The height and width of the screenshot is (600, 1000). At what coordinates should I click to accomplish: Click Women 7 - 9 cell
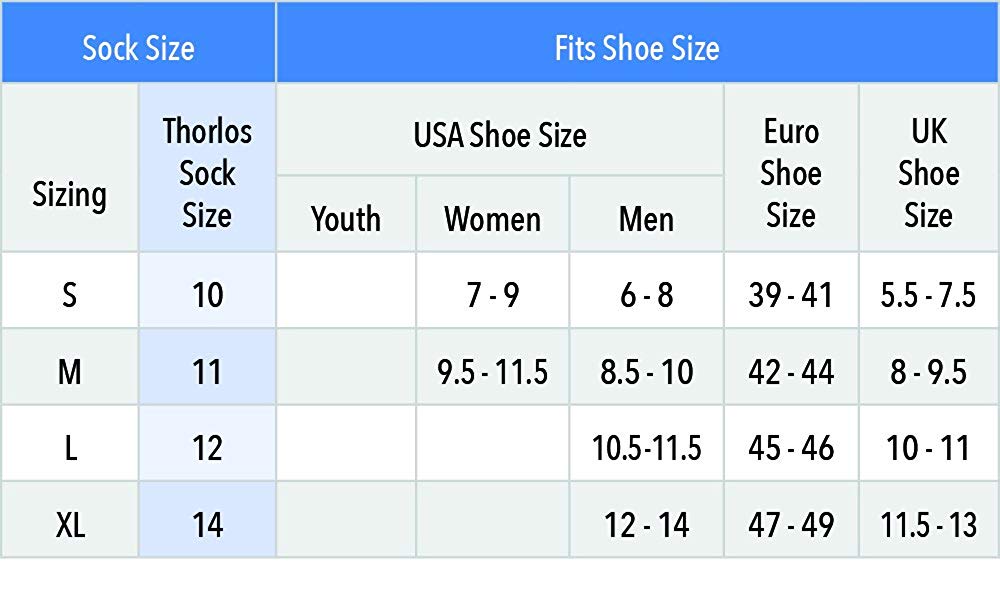(492, 290)
